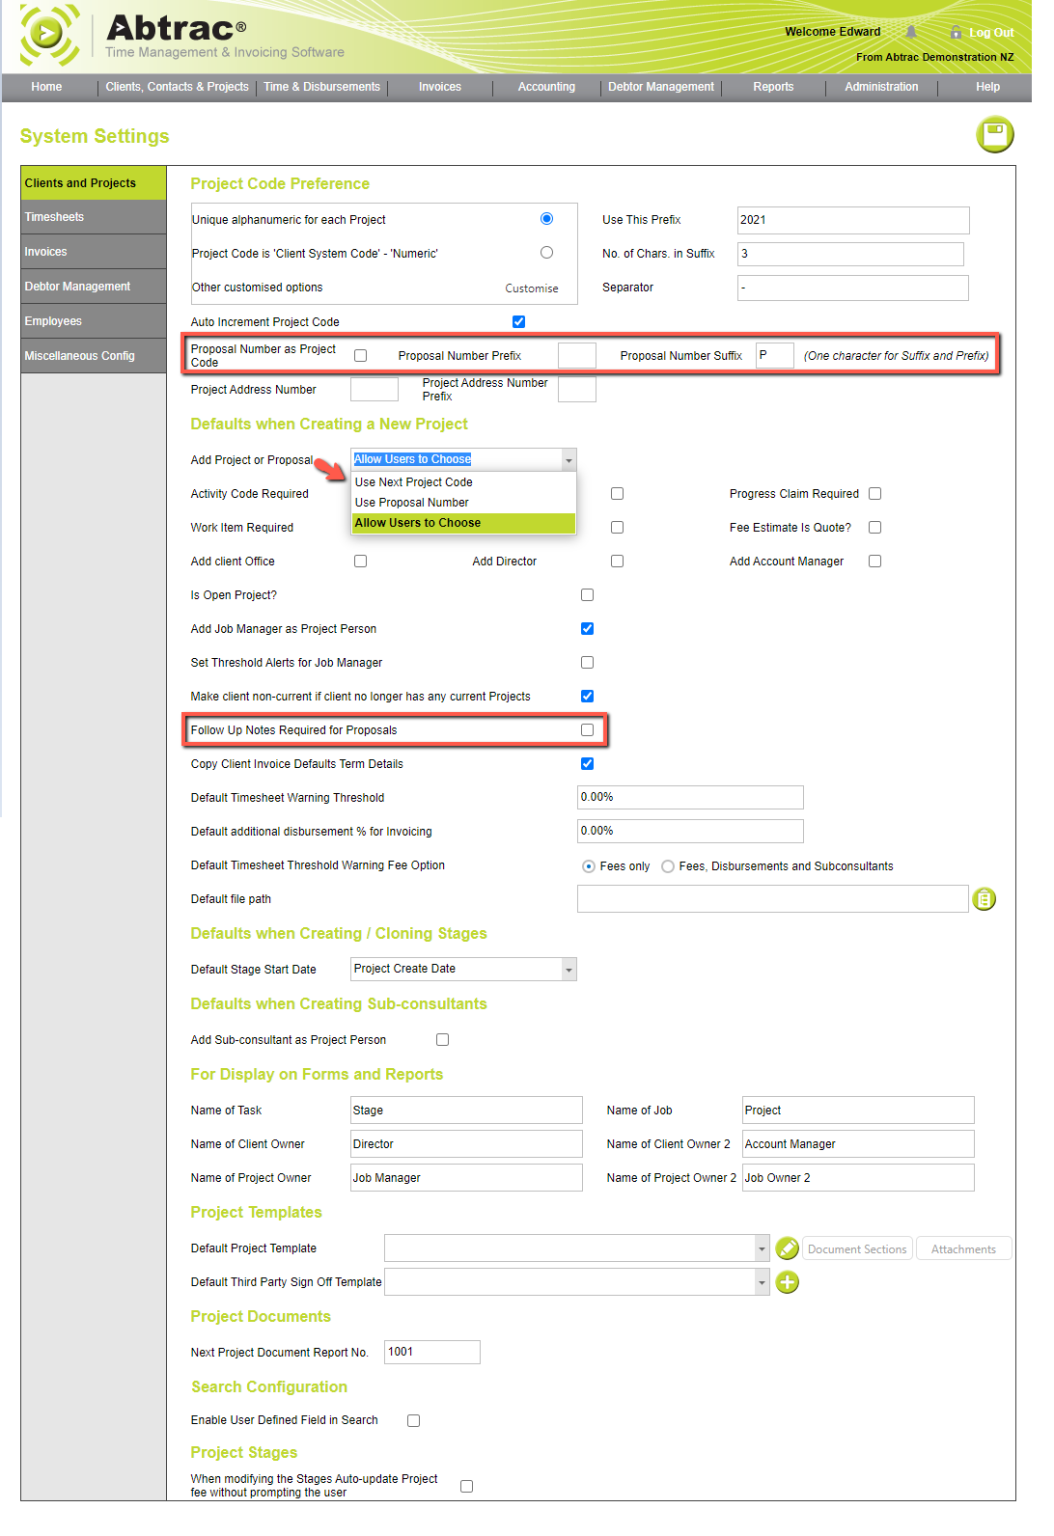Open the Default Project Template dropdown

point(760,1248)
